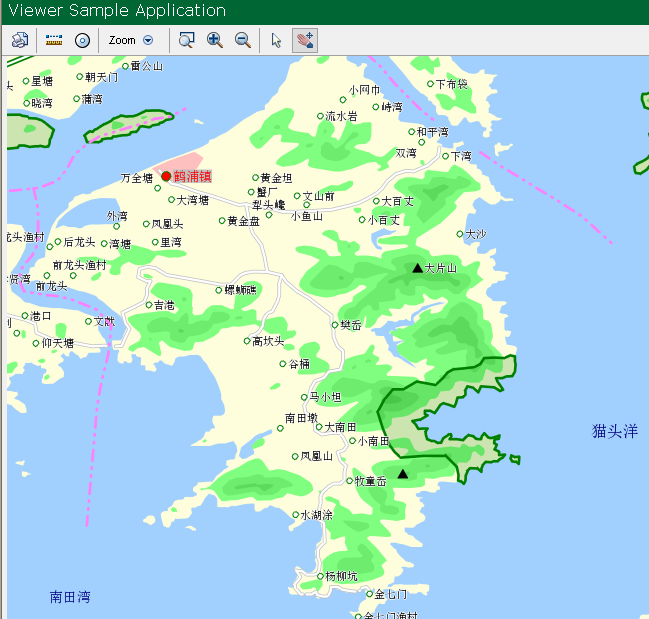Select the measure ruler tool
Viewport: 649px width, 619px height.
[x=54, y=40]
